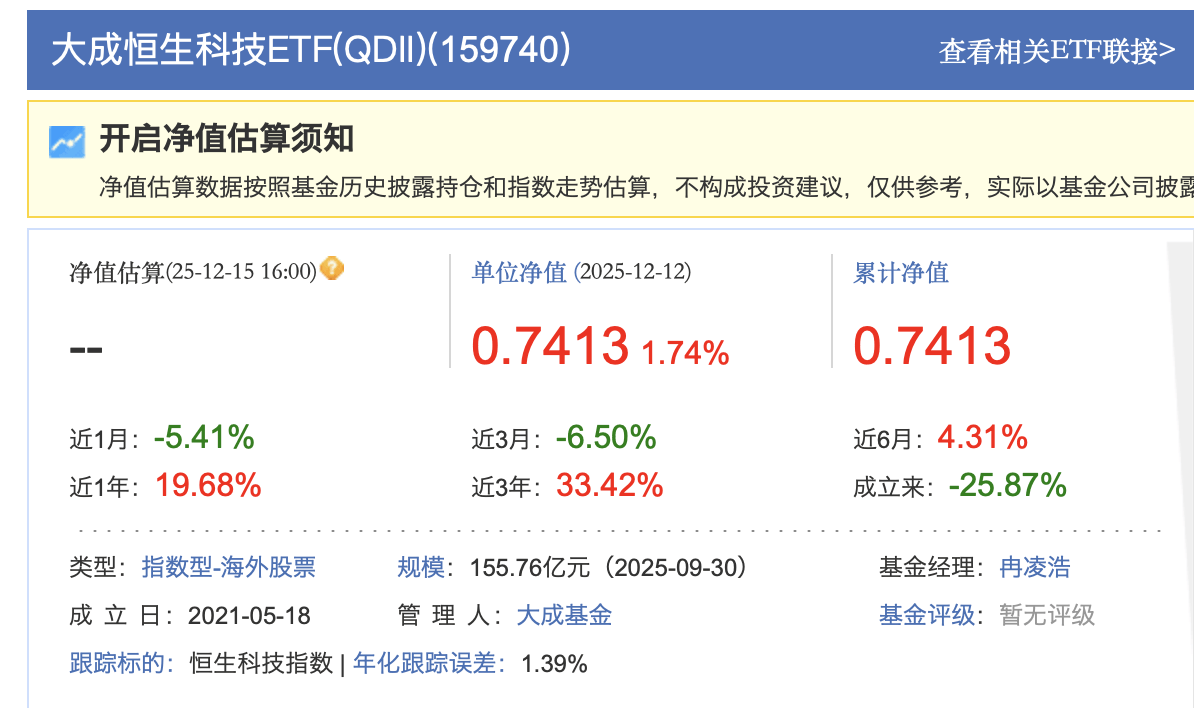Open the 查看相关ETF联接 link
This screenshot has width=1194, height=708.
click(1056, 51)
